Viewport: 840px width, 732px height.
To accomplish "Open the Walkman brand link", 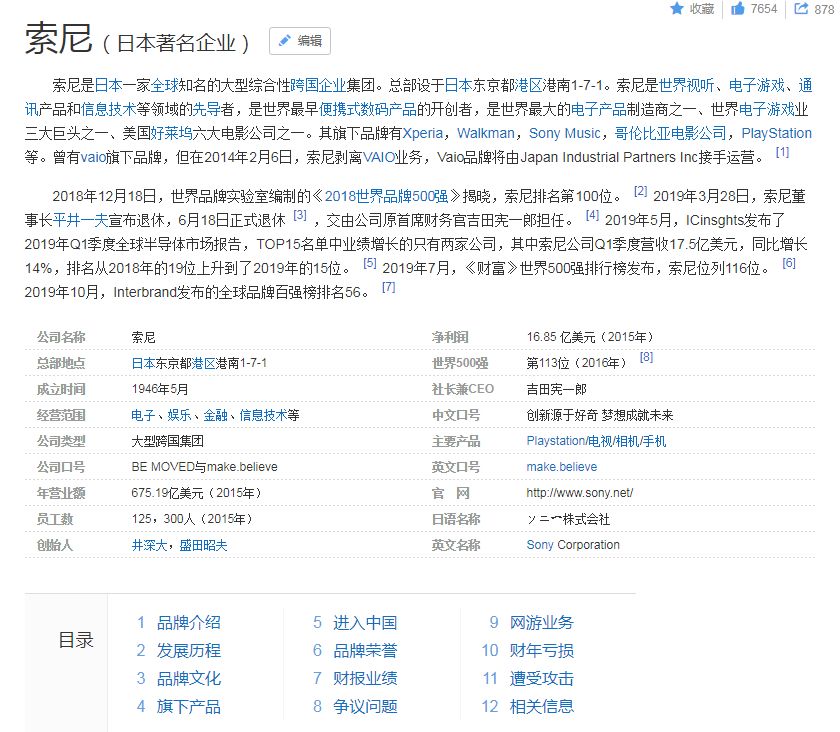I will [485, 133].
